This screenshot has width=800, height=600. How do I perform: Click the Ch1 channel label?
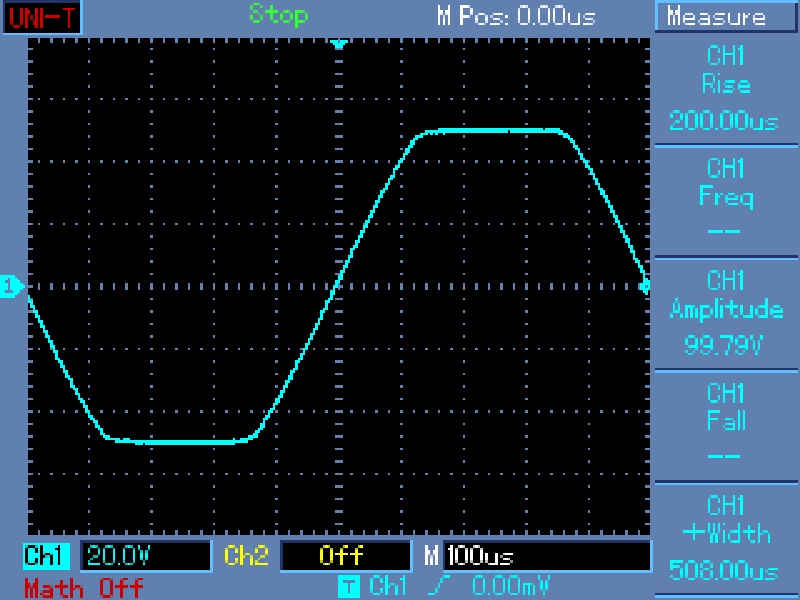tap(46, 556)
